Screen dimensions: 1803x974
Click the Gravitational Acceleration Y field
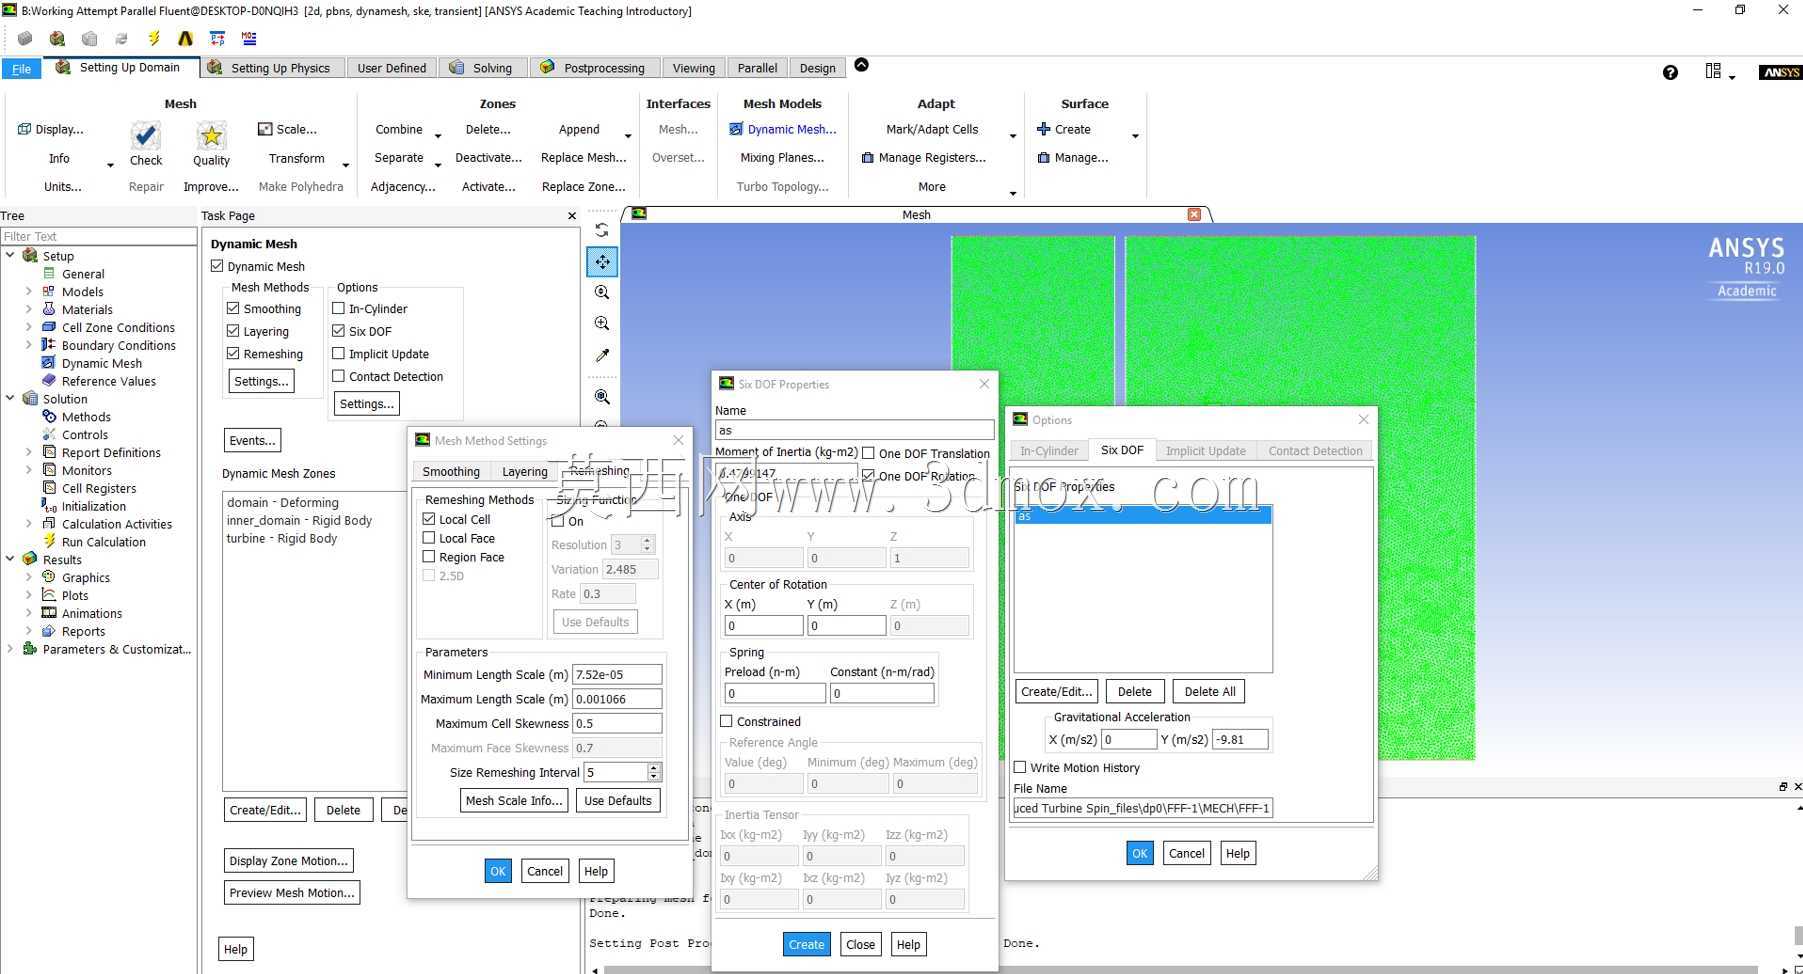(1240, 739)
